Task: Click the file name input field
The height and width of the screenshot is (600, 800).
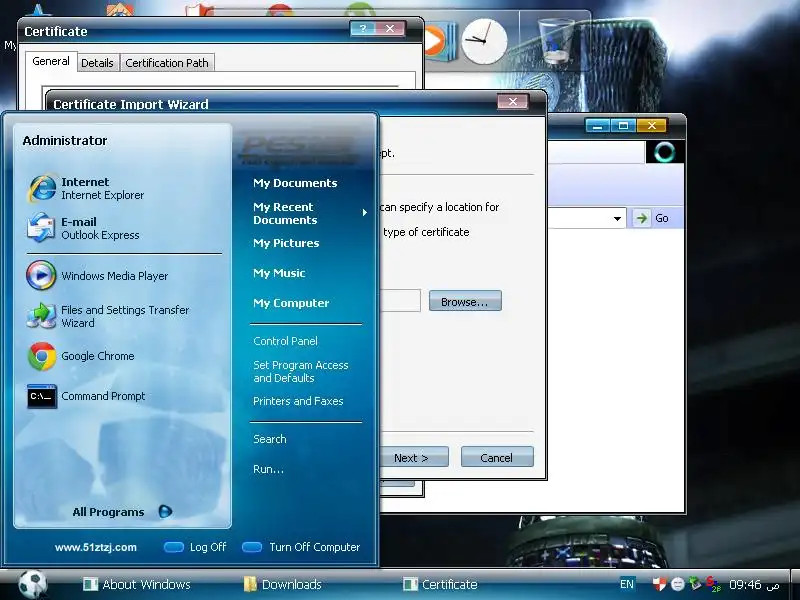Action: point(401,301)
